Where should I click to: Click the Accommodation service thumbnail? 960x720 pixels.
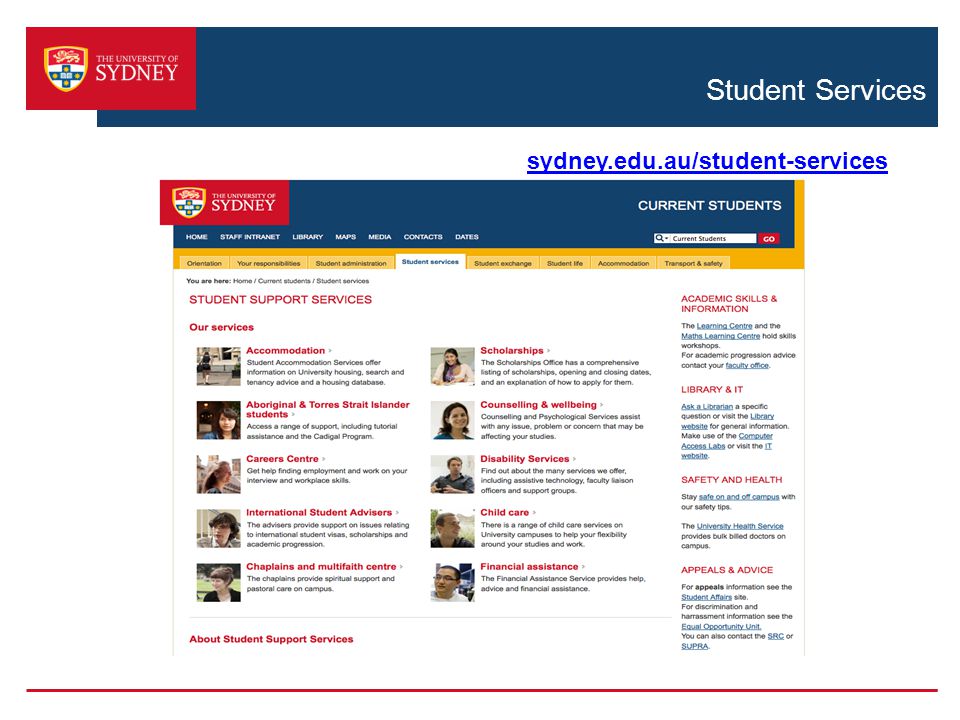point(219,366)
